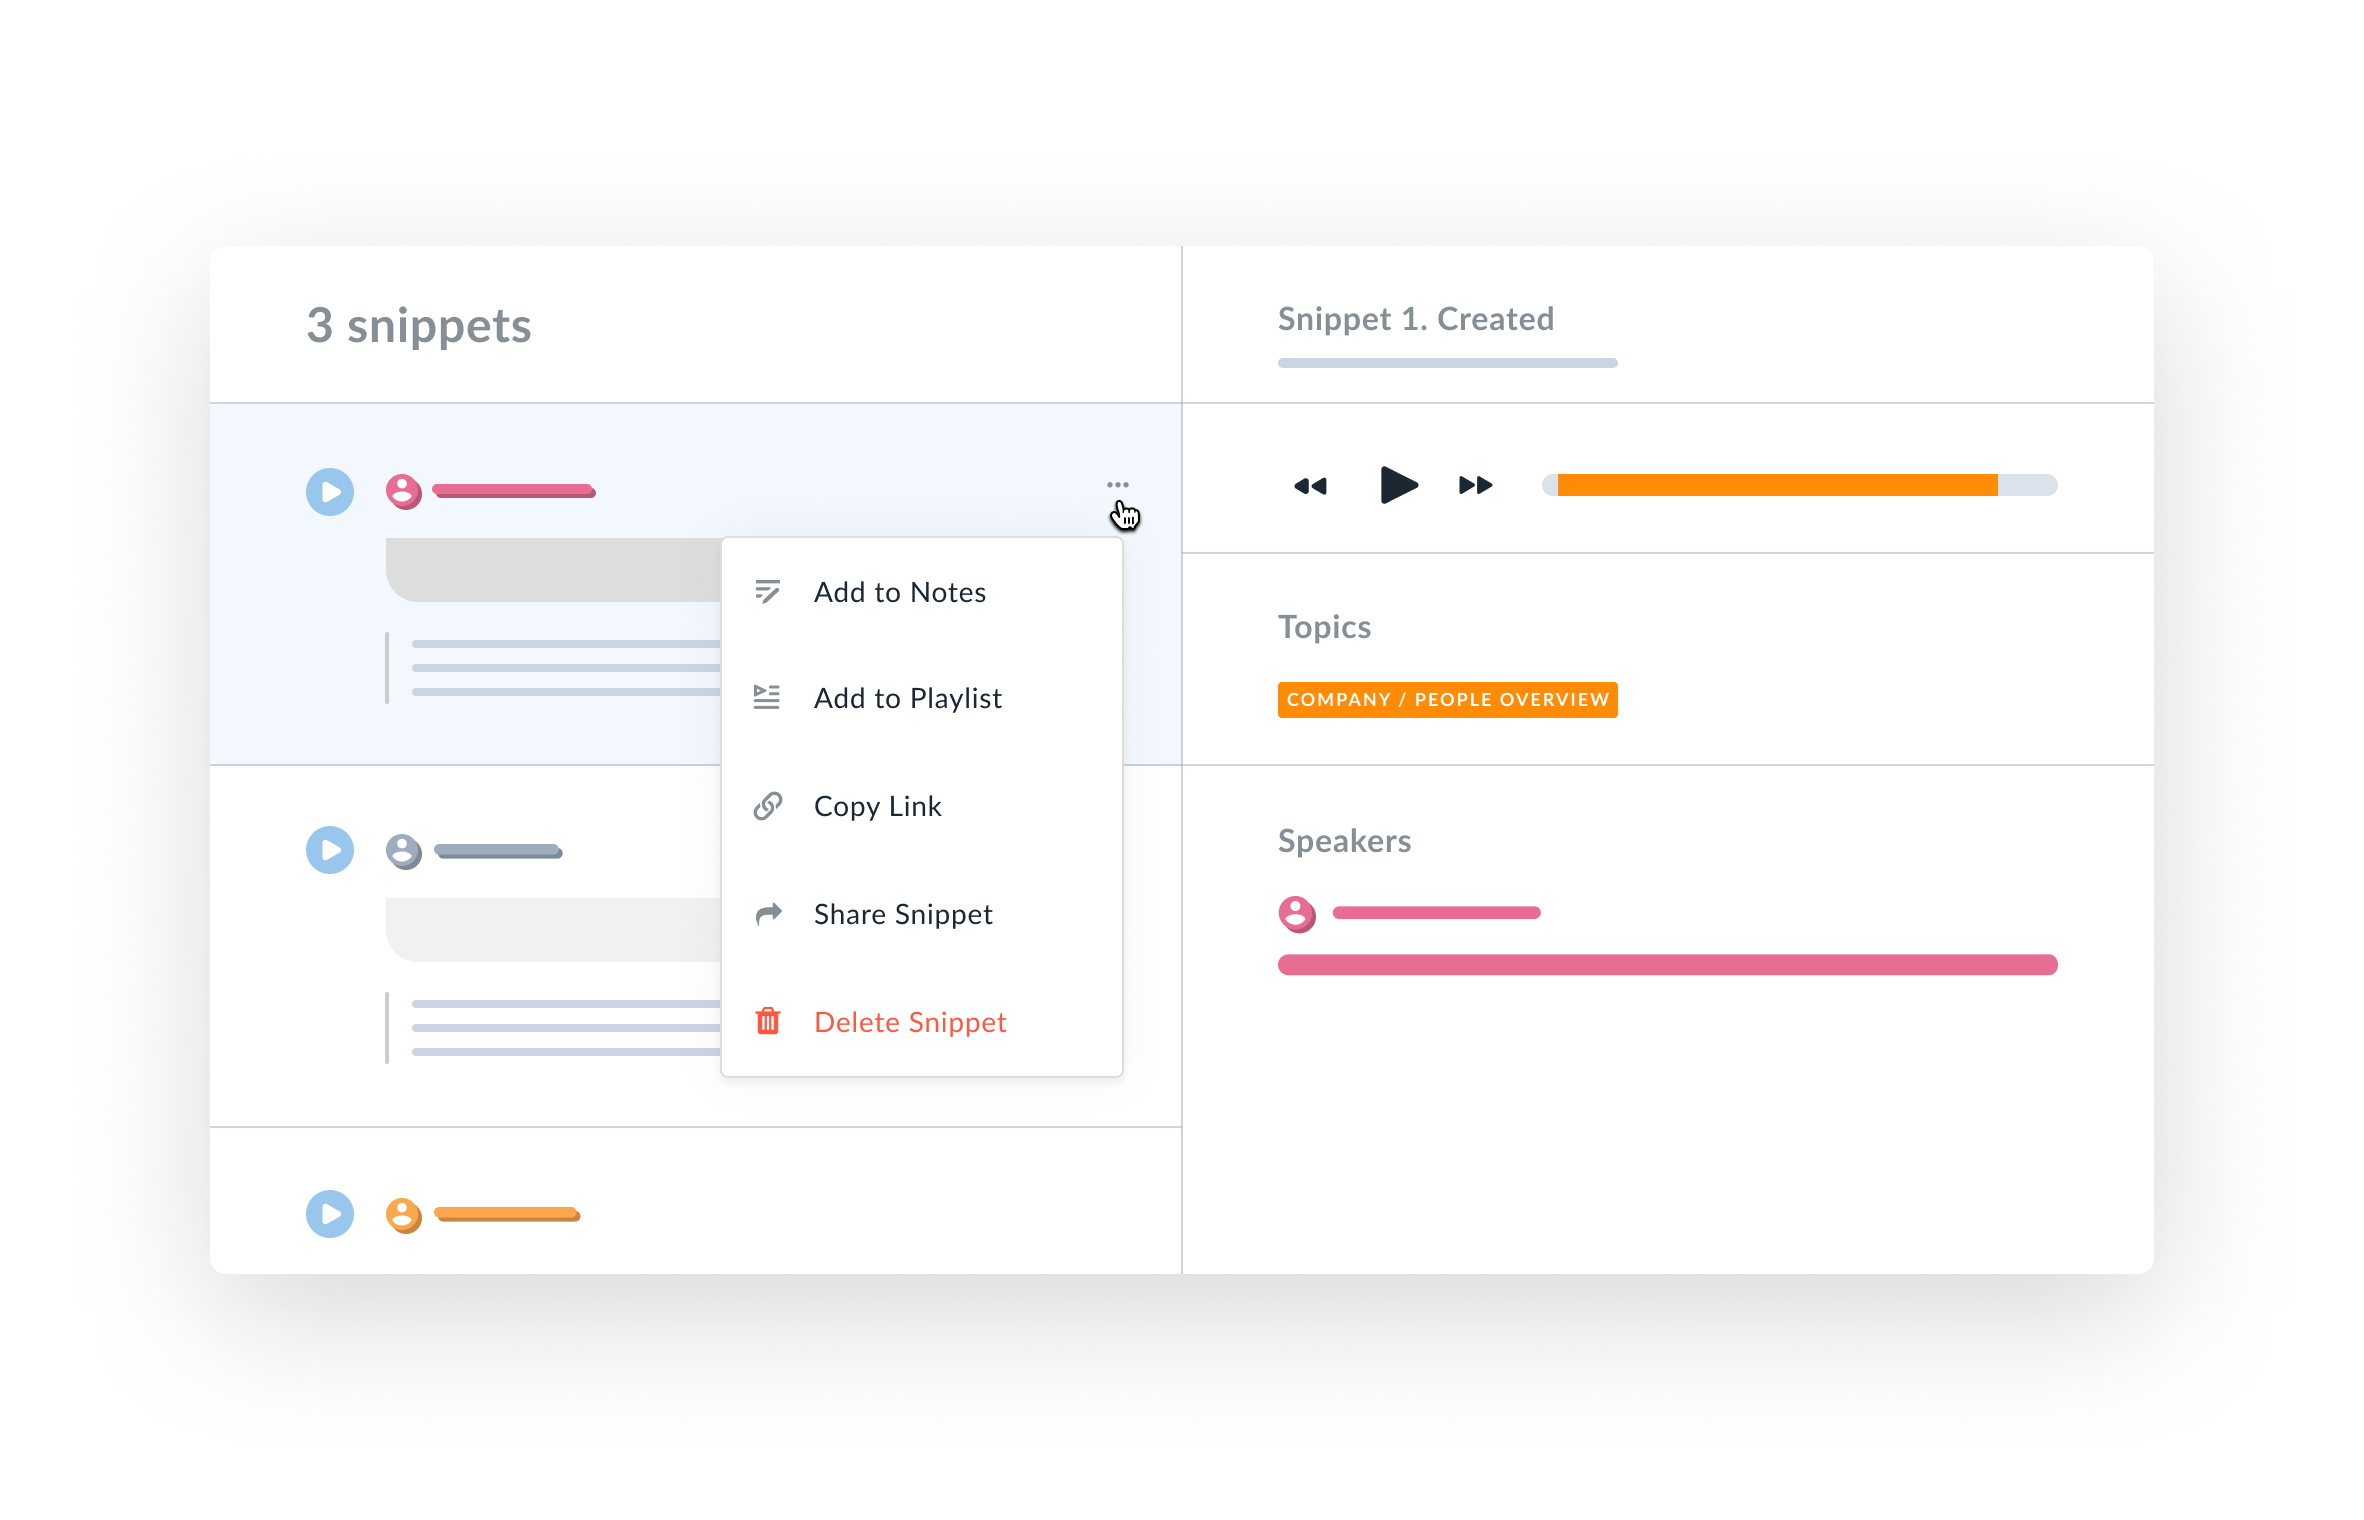Click the long pink speaker timeline bar
Viewport: 2364px width, 1520px height.
pyautogui.click(x=1668, y=965)
